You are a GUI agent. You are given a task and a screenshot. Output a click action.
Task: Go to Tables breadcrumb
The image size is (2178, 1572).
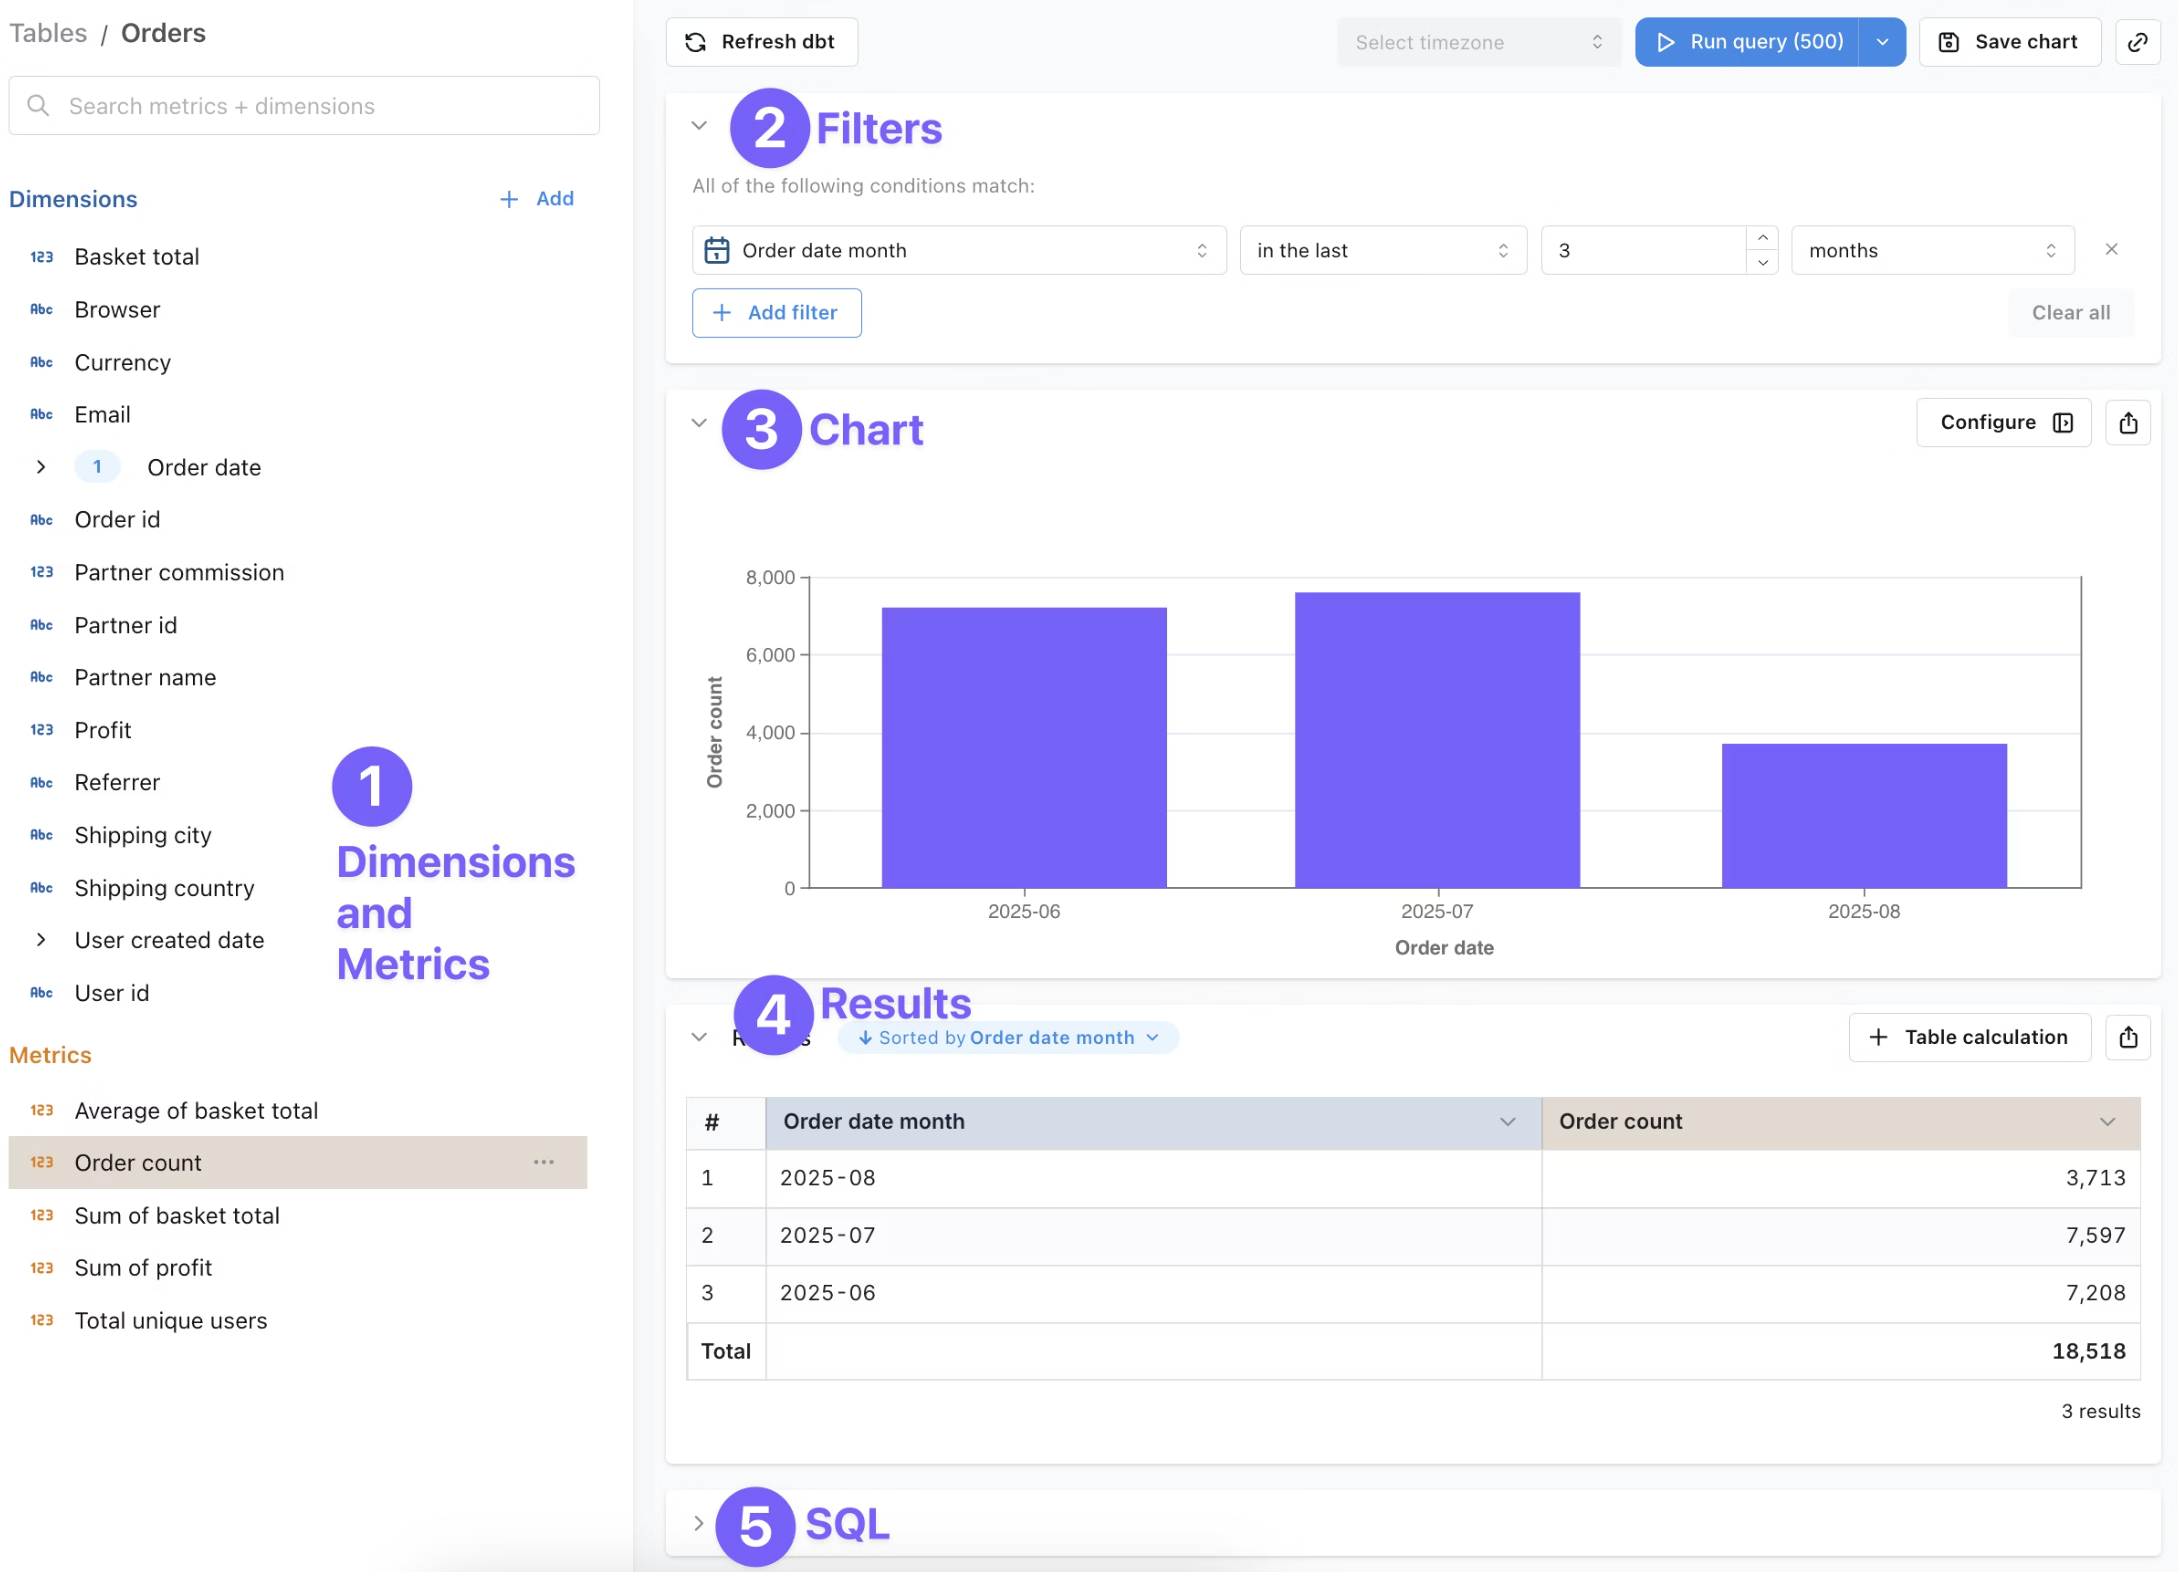(48, 33)
